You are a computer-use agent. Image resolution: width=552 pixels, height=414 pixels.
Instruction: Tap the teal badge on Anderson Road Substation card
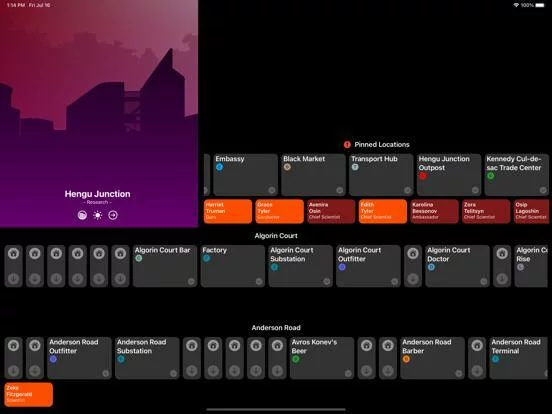[121, 359]
